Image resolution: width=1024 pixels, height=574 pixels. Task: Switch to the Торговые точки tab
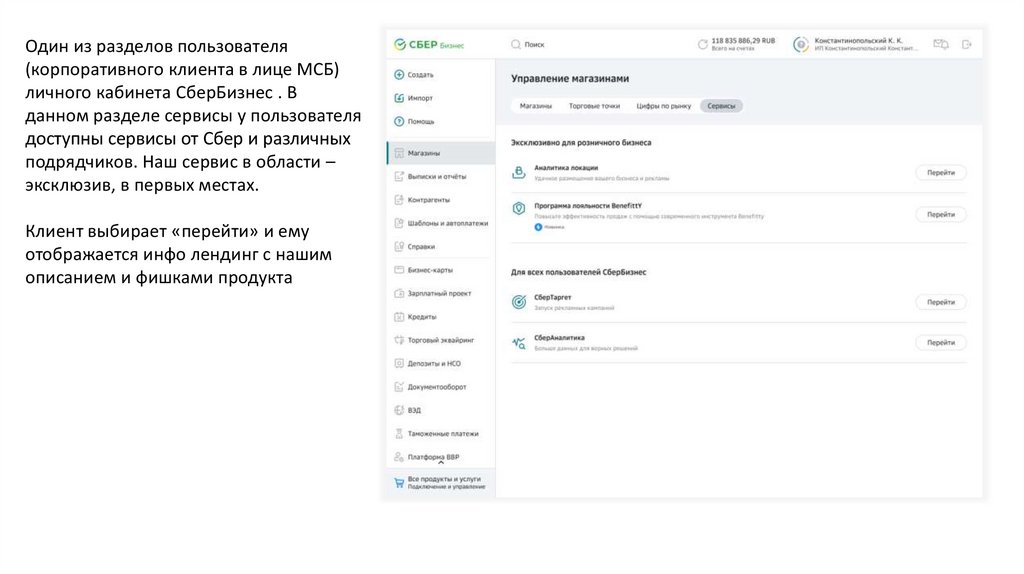coord(594,106)
